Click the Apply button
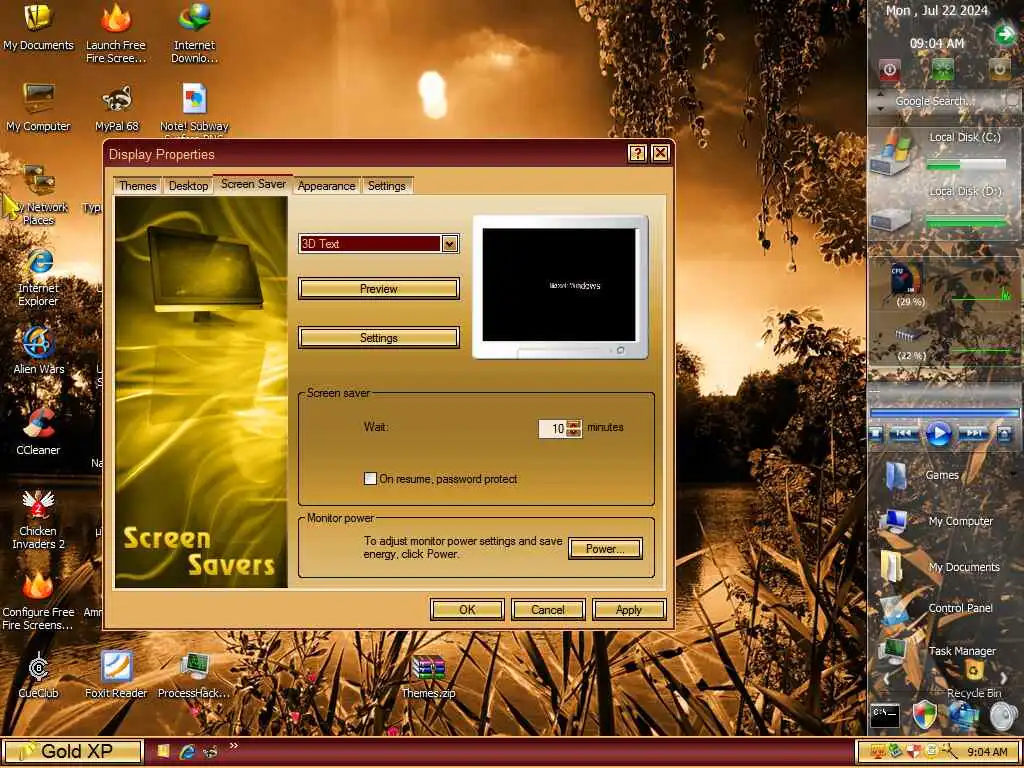The width and height of the screenshot is (1024, 768). (629, 609)
